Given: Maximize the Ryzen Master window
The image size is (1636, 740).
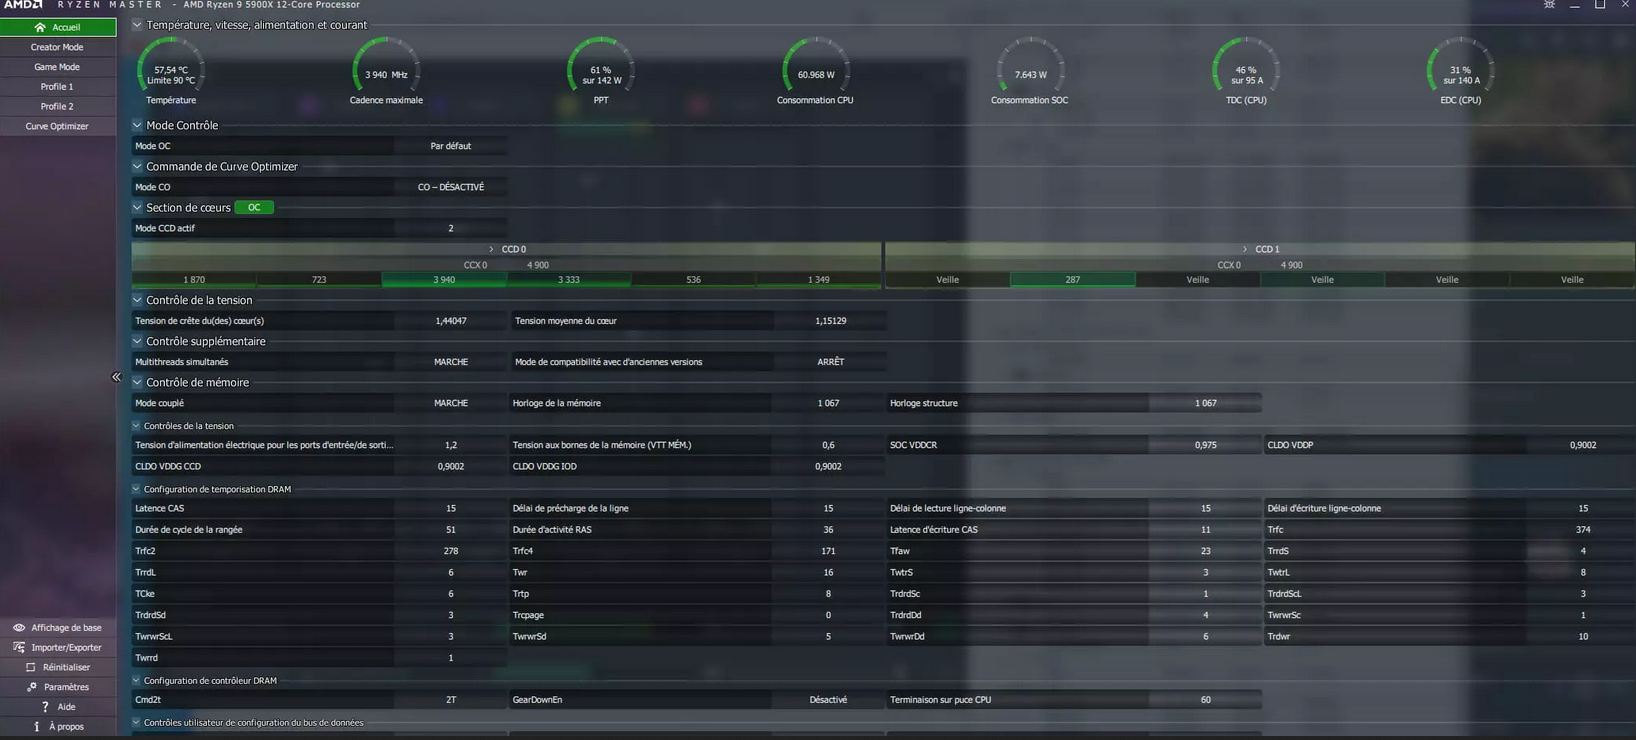Looking at the screenshot, I should coord(1600,5).
